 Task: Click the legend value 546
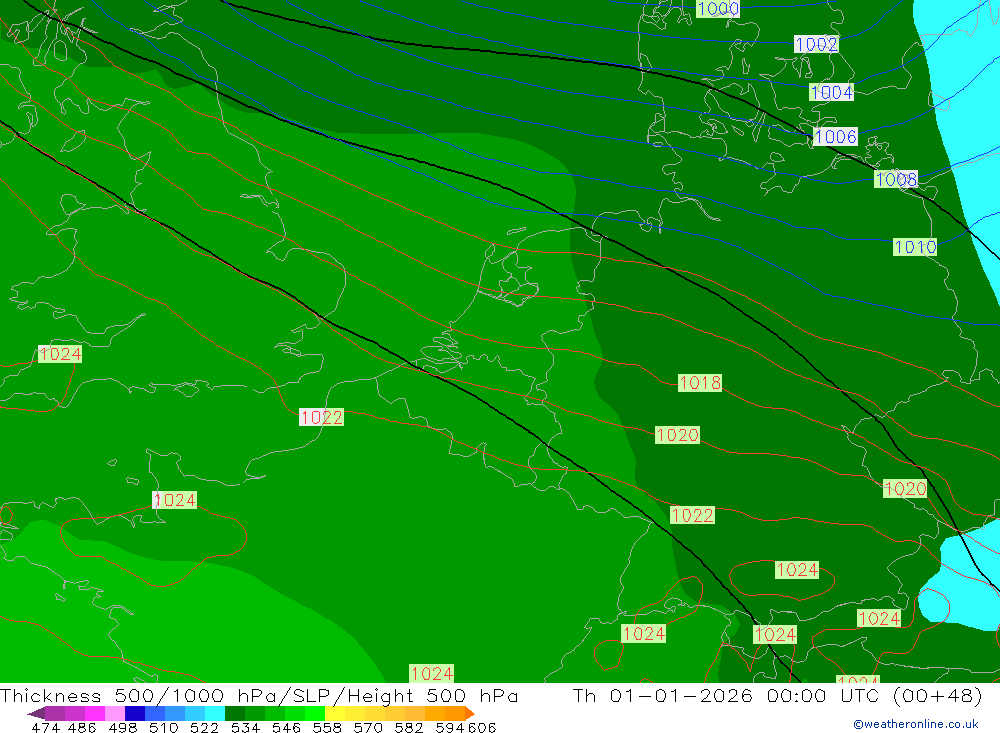pyautogui.click(x=286, y=727)
